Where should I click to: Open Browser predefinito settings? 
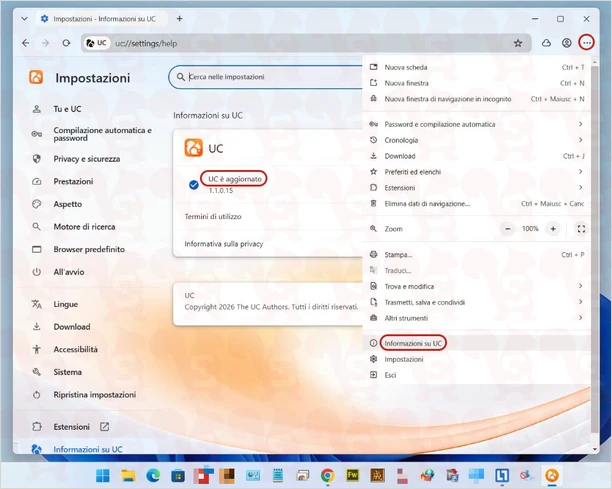tap(89, 249)
